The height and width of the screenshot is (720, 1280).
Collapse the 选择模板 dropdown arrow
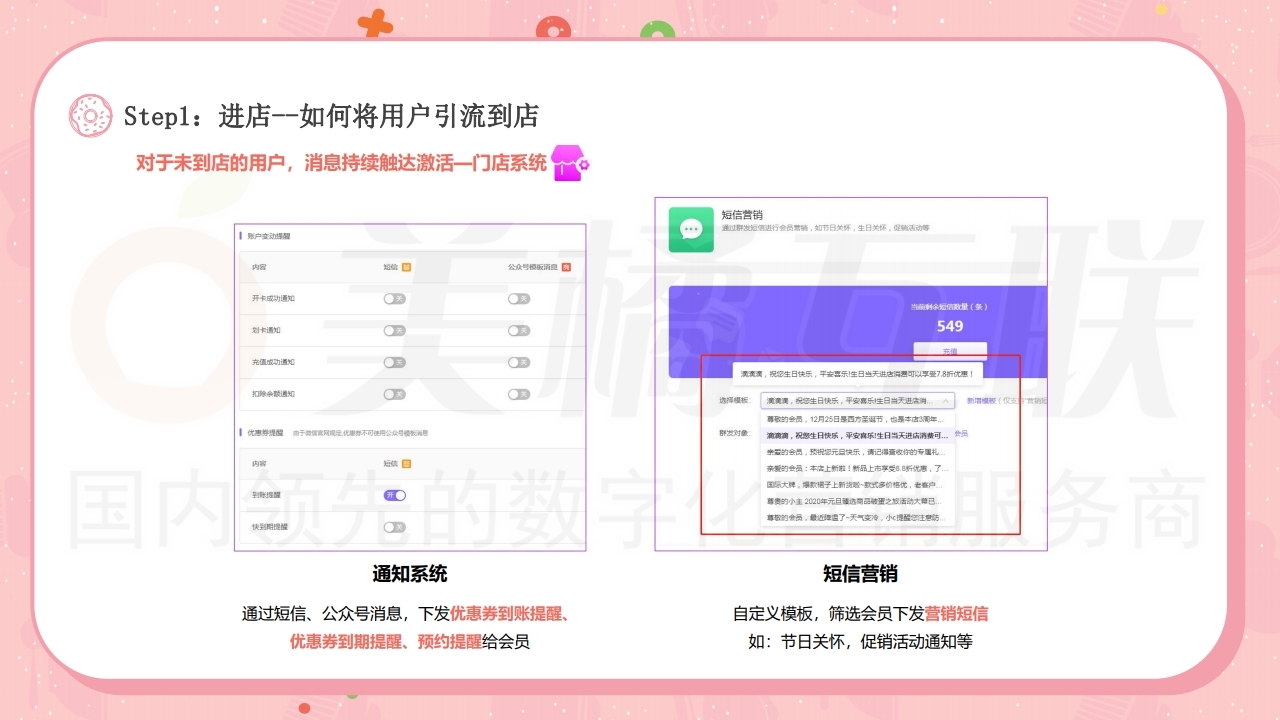(x=947, y=400)
